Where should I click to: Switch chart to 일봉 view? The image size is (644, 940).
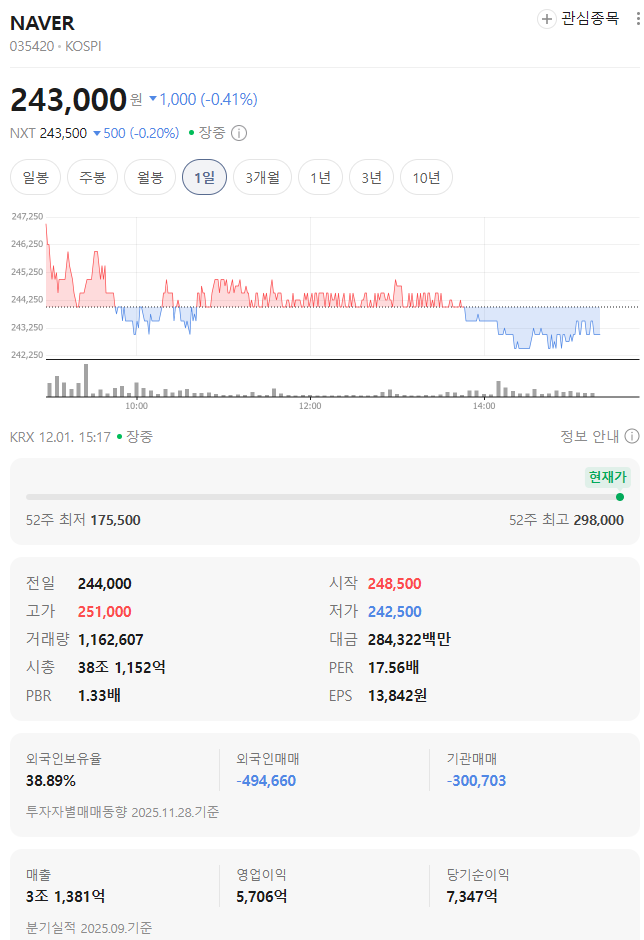pyautogui.click(x=35, y=177)
